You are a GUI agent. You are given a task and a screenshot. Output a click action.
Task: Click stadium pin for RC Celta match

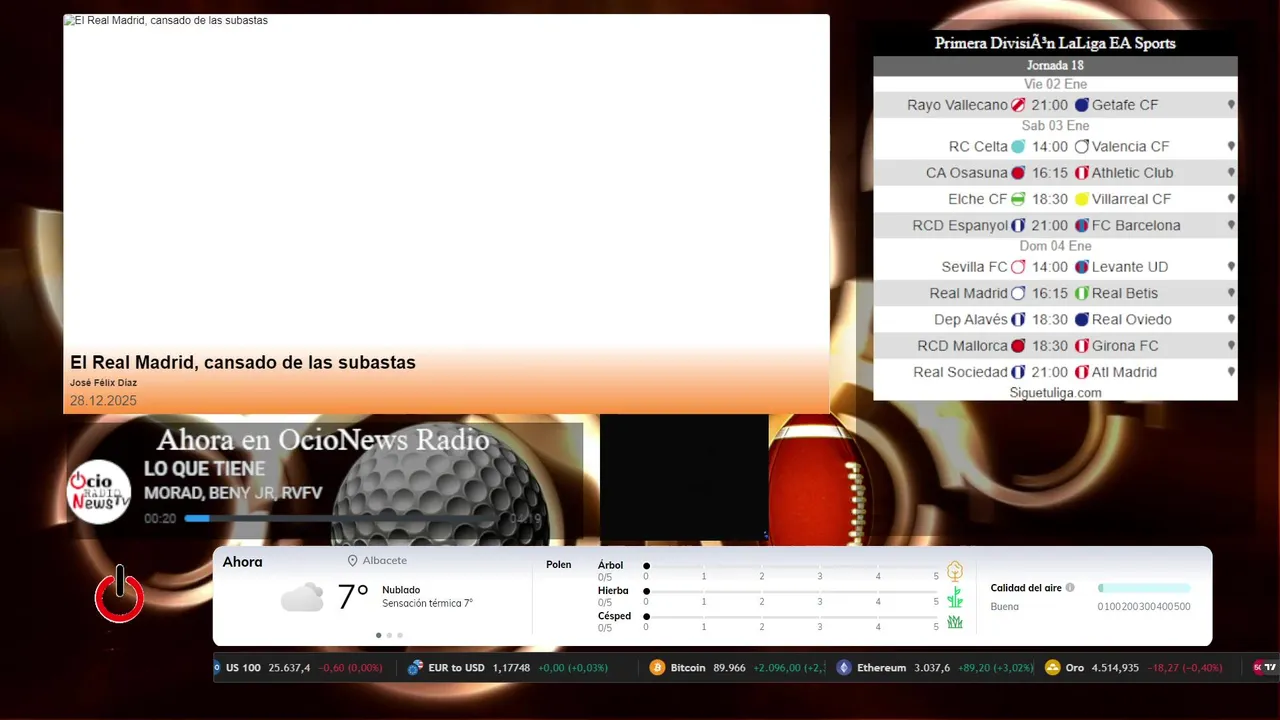tap(1231, 146)
